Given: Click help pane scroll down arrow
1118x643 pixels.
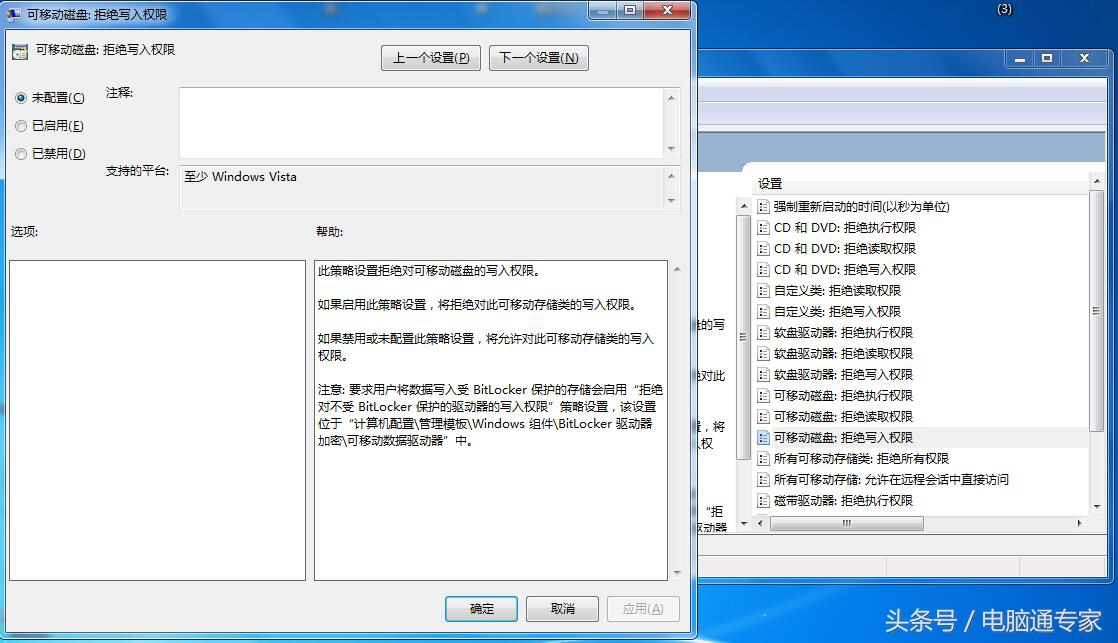Looking at the screenshot, I should [677, 572].
